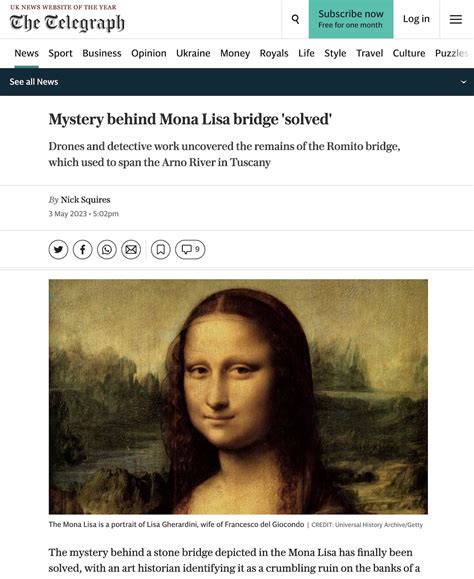Share article by email icon
The image size is (474, 579).
coord(131,250)
